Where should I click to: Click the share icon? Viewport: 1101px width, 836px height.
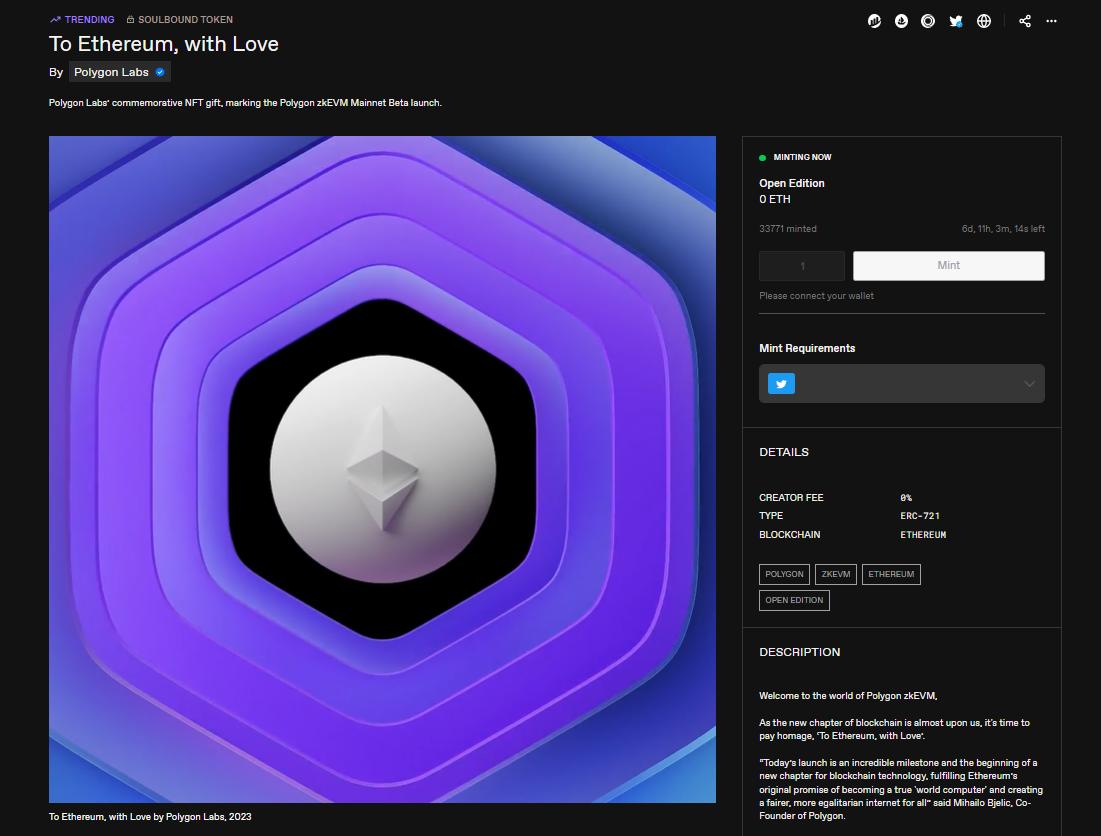tap(1025, 21)
